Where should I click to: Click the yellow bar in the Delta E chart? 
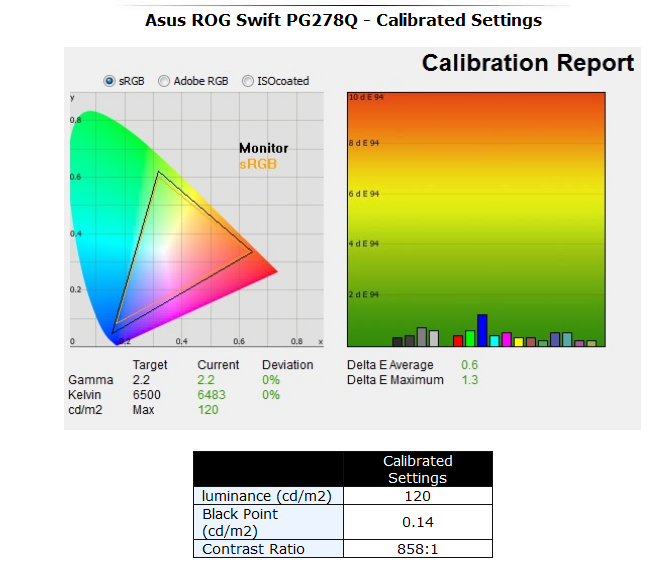[x=519, y=342]
